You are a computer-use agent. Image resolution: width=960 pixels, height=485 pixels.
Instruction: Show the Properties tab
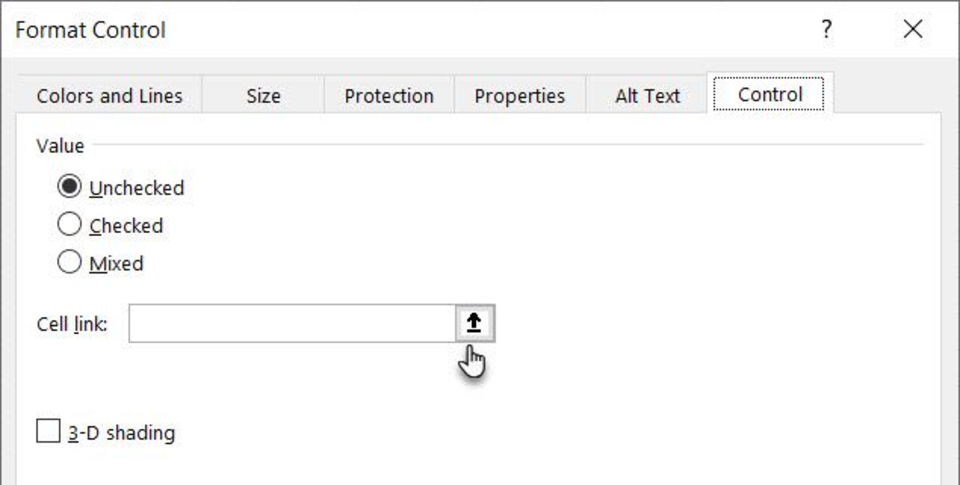point(520,96)
